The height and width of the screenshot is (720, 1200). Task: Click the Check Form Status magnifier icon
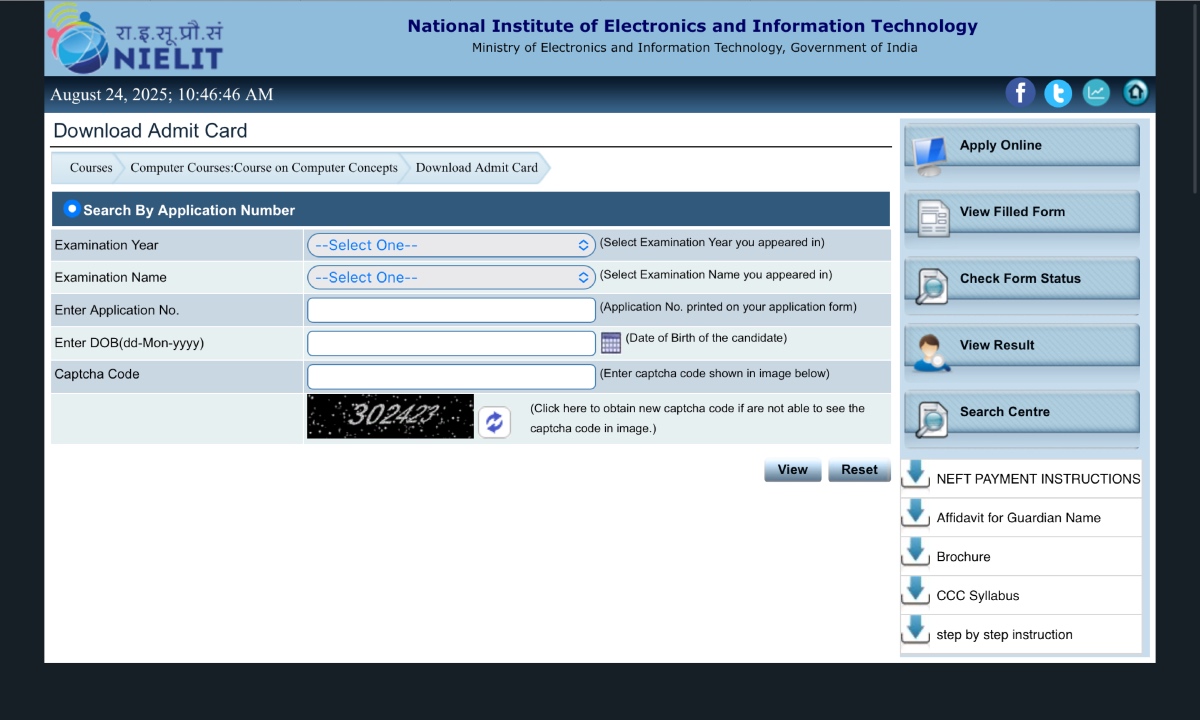coord(932,285)
